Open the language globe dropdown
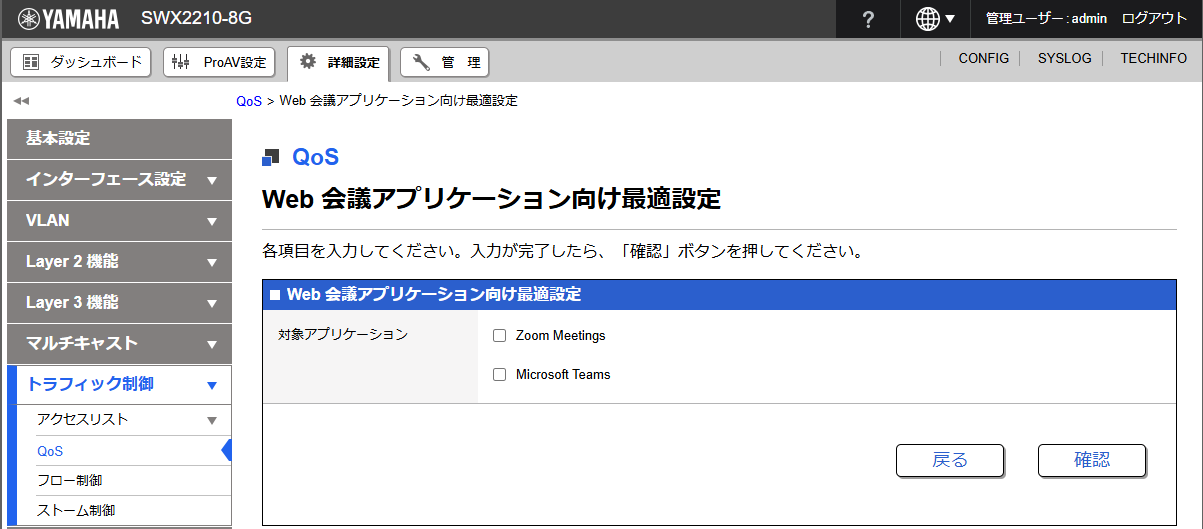 [x=934, y=20]
